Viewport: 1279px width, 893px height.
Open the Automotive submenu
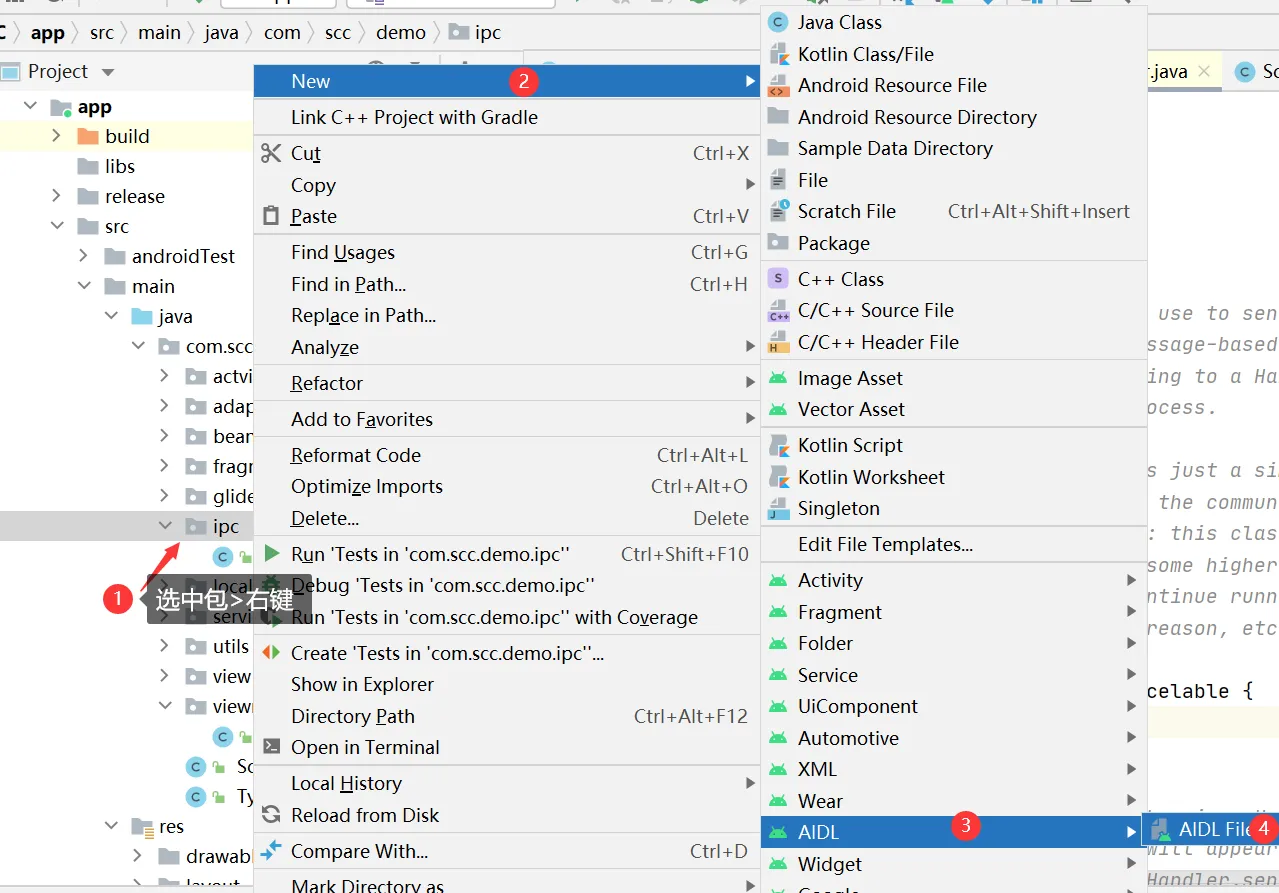coord(952,738)
